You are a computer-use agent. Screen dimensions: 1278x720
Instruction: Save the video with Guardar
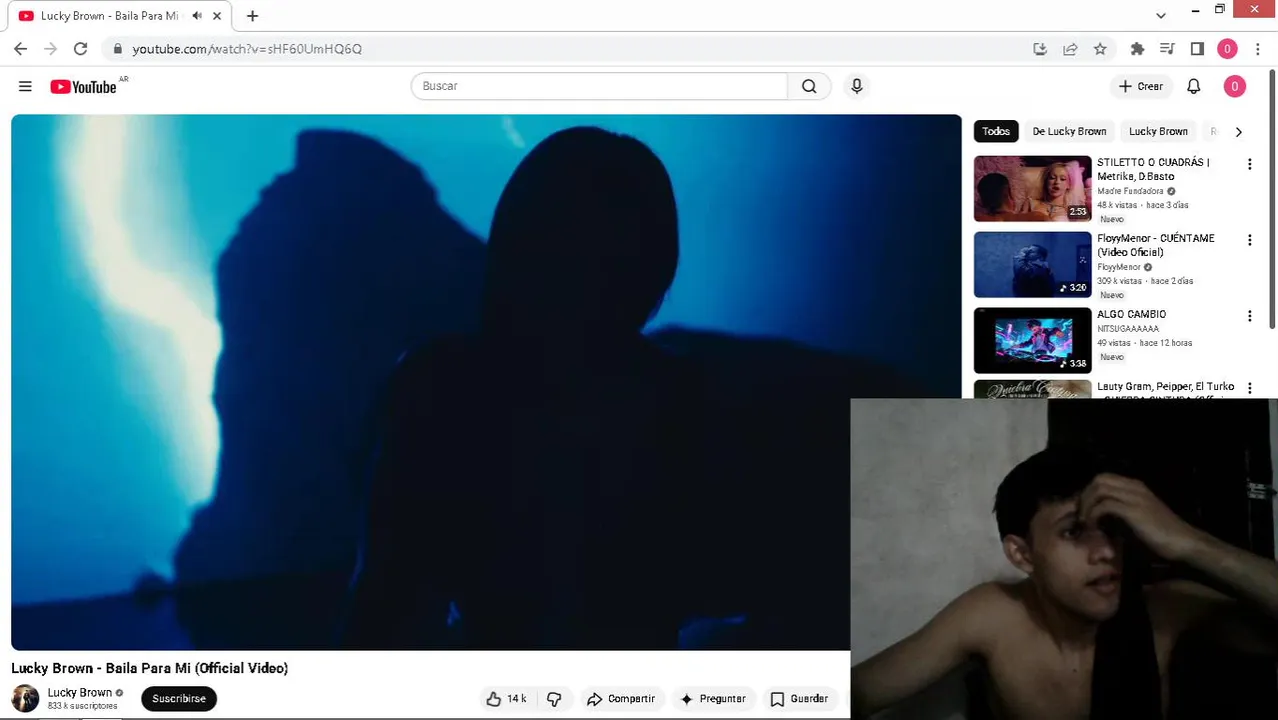799,699
